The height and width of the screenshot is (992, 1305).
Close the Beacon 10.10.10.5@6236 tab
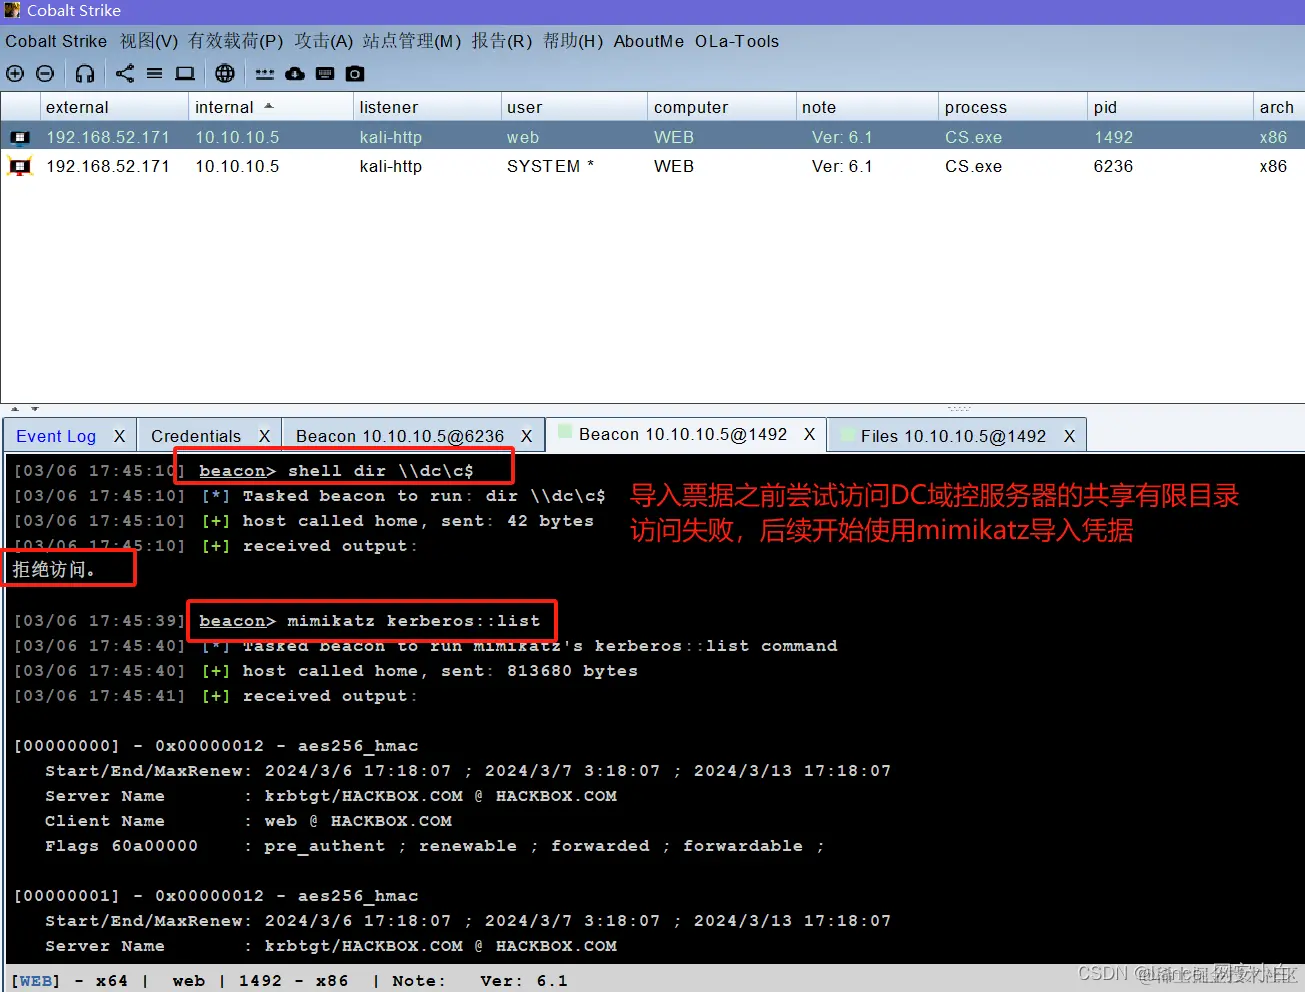tap(526, 436)
